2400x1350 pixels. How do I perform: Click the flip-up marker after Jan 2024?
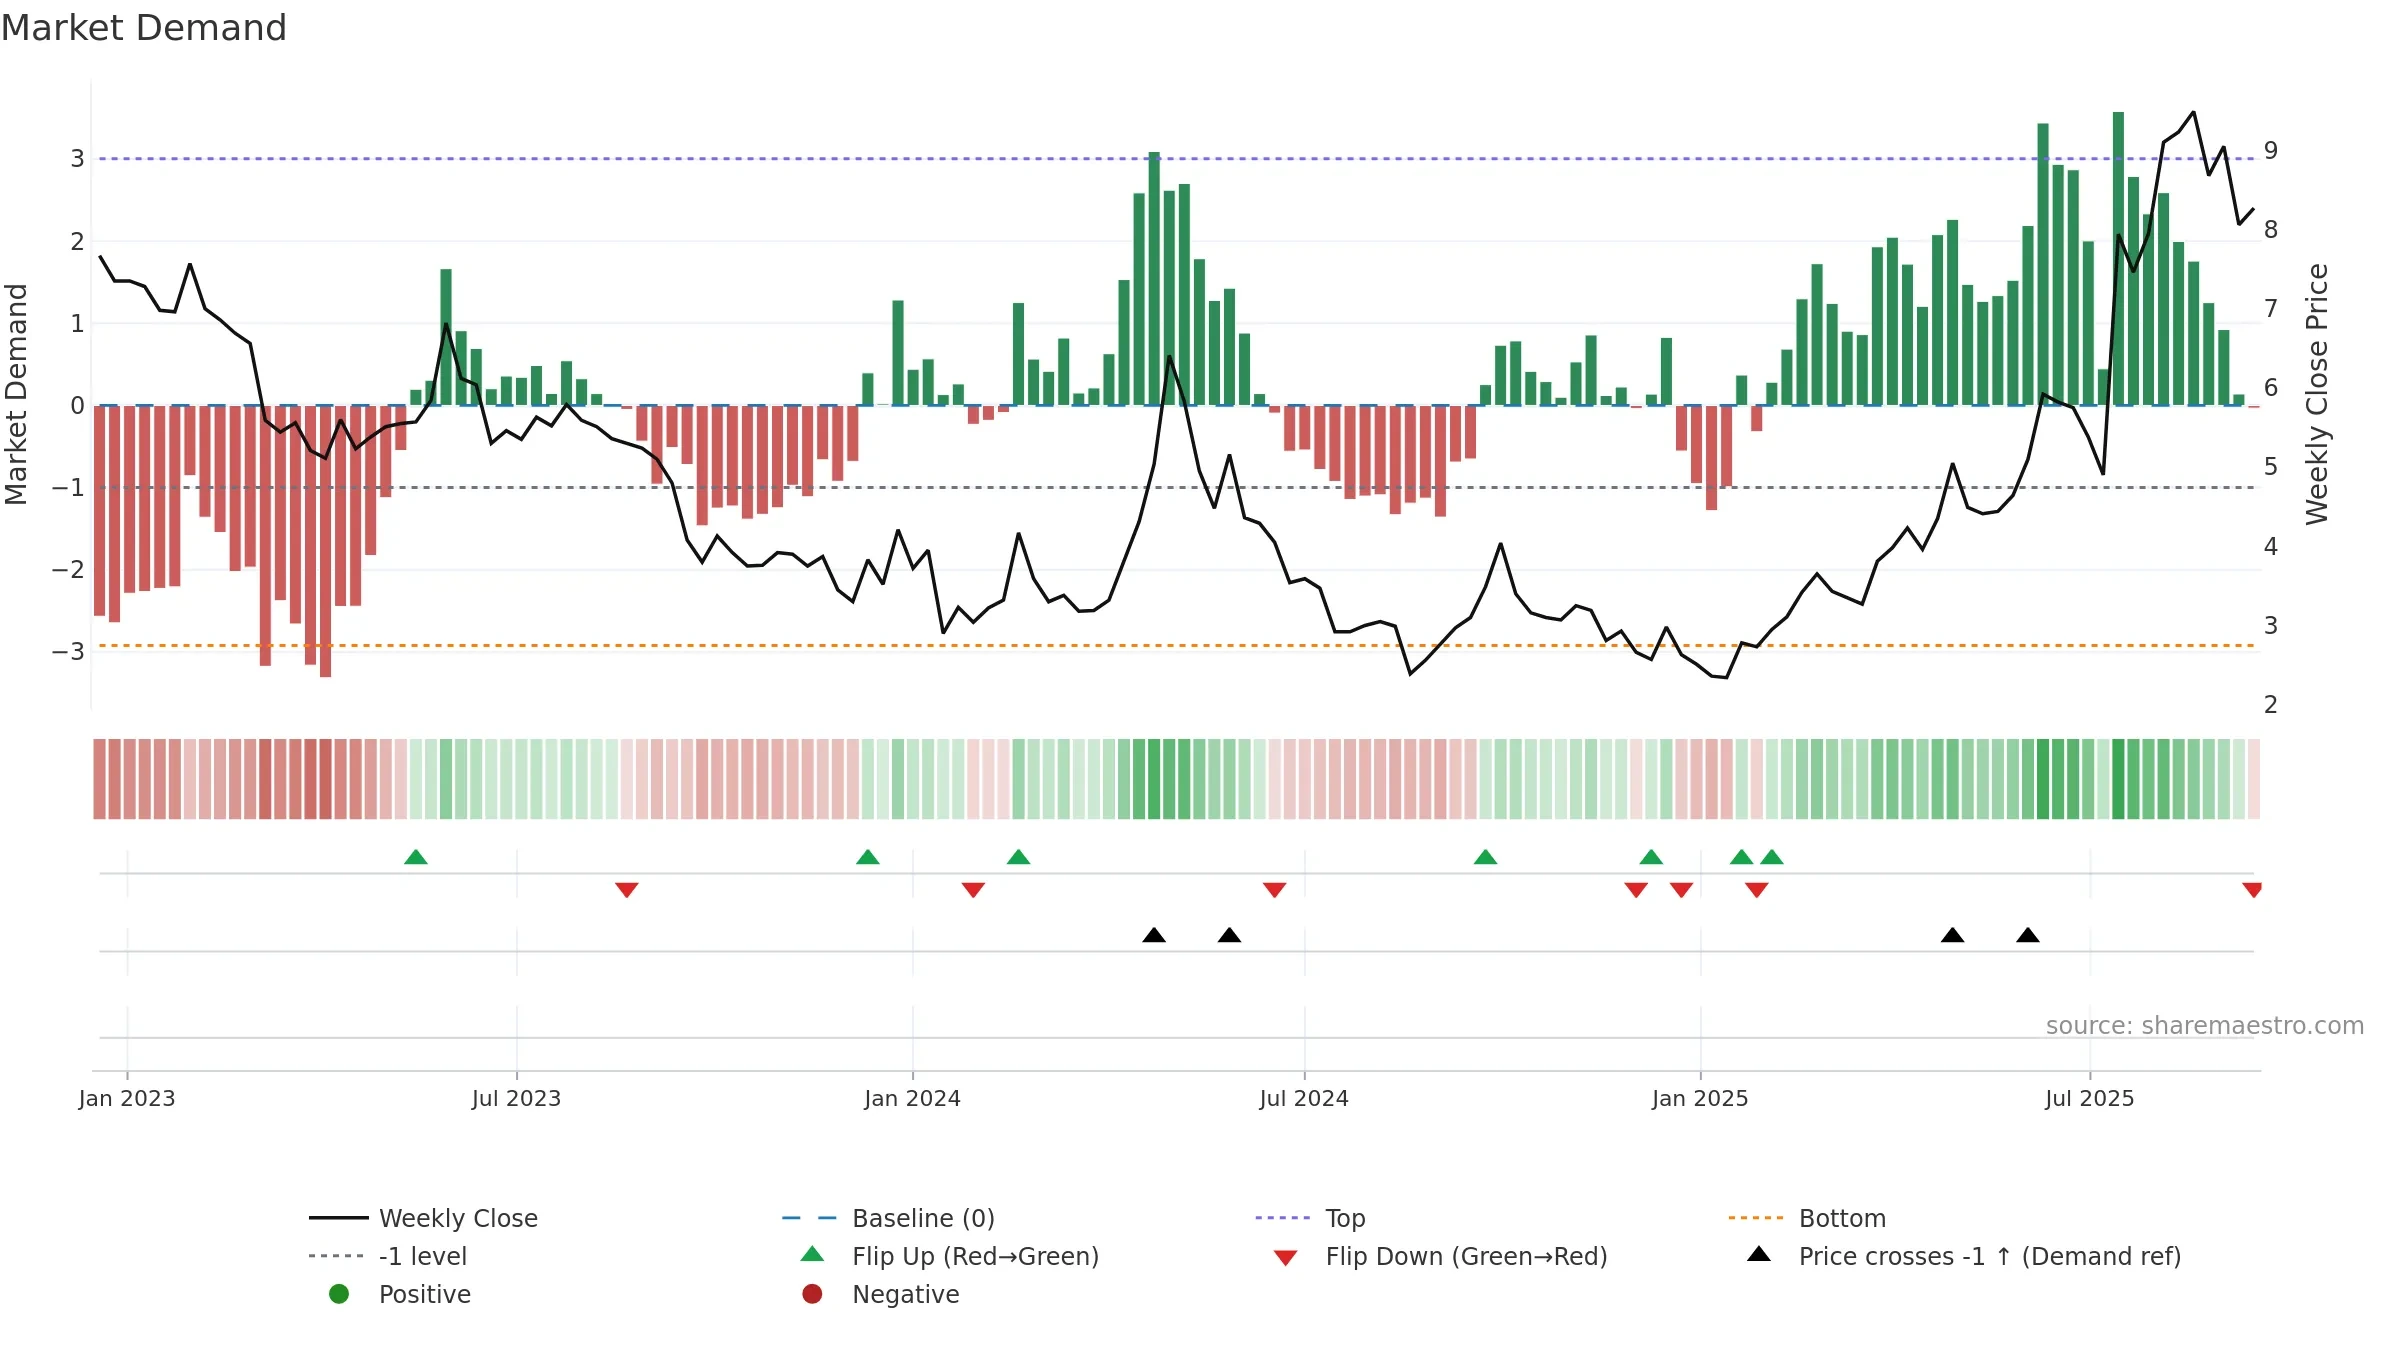coord(1018,857)
